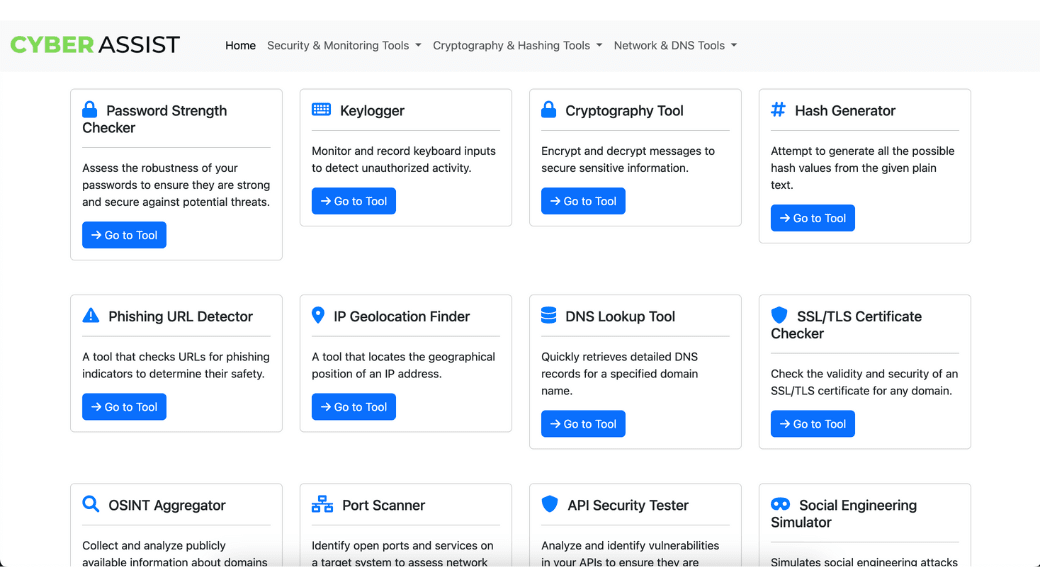Click the shield icon for API Security Tester

(x=549, y=505)
